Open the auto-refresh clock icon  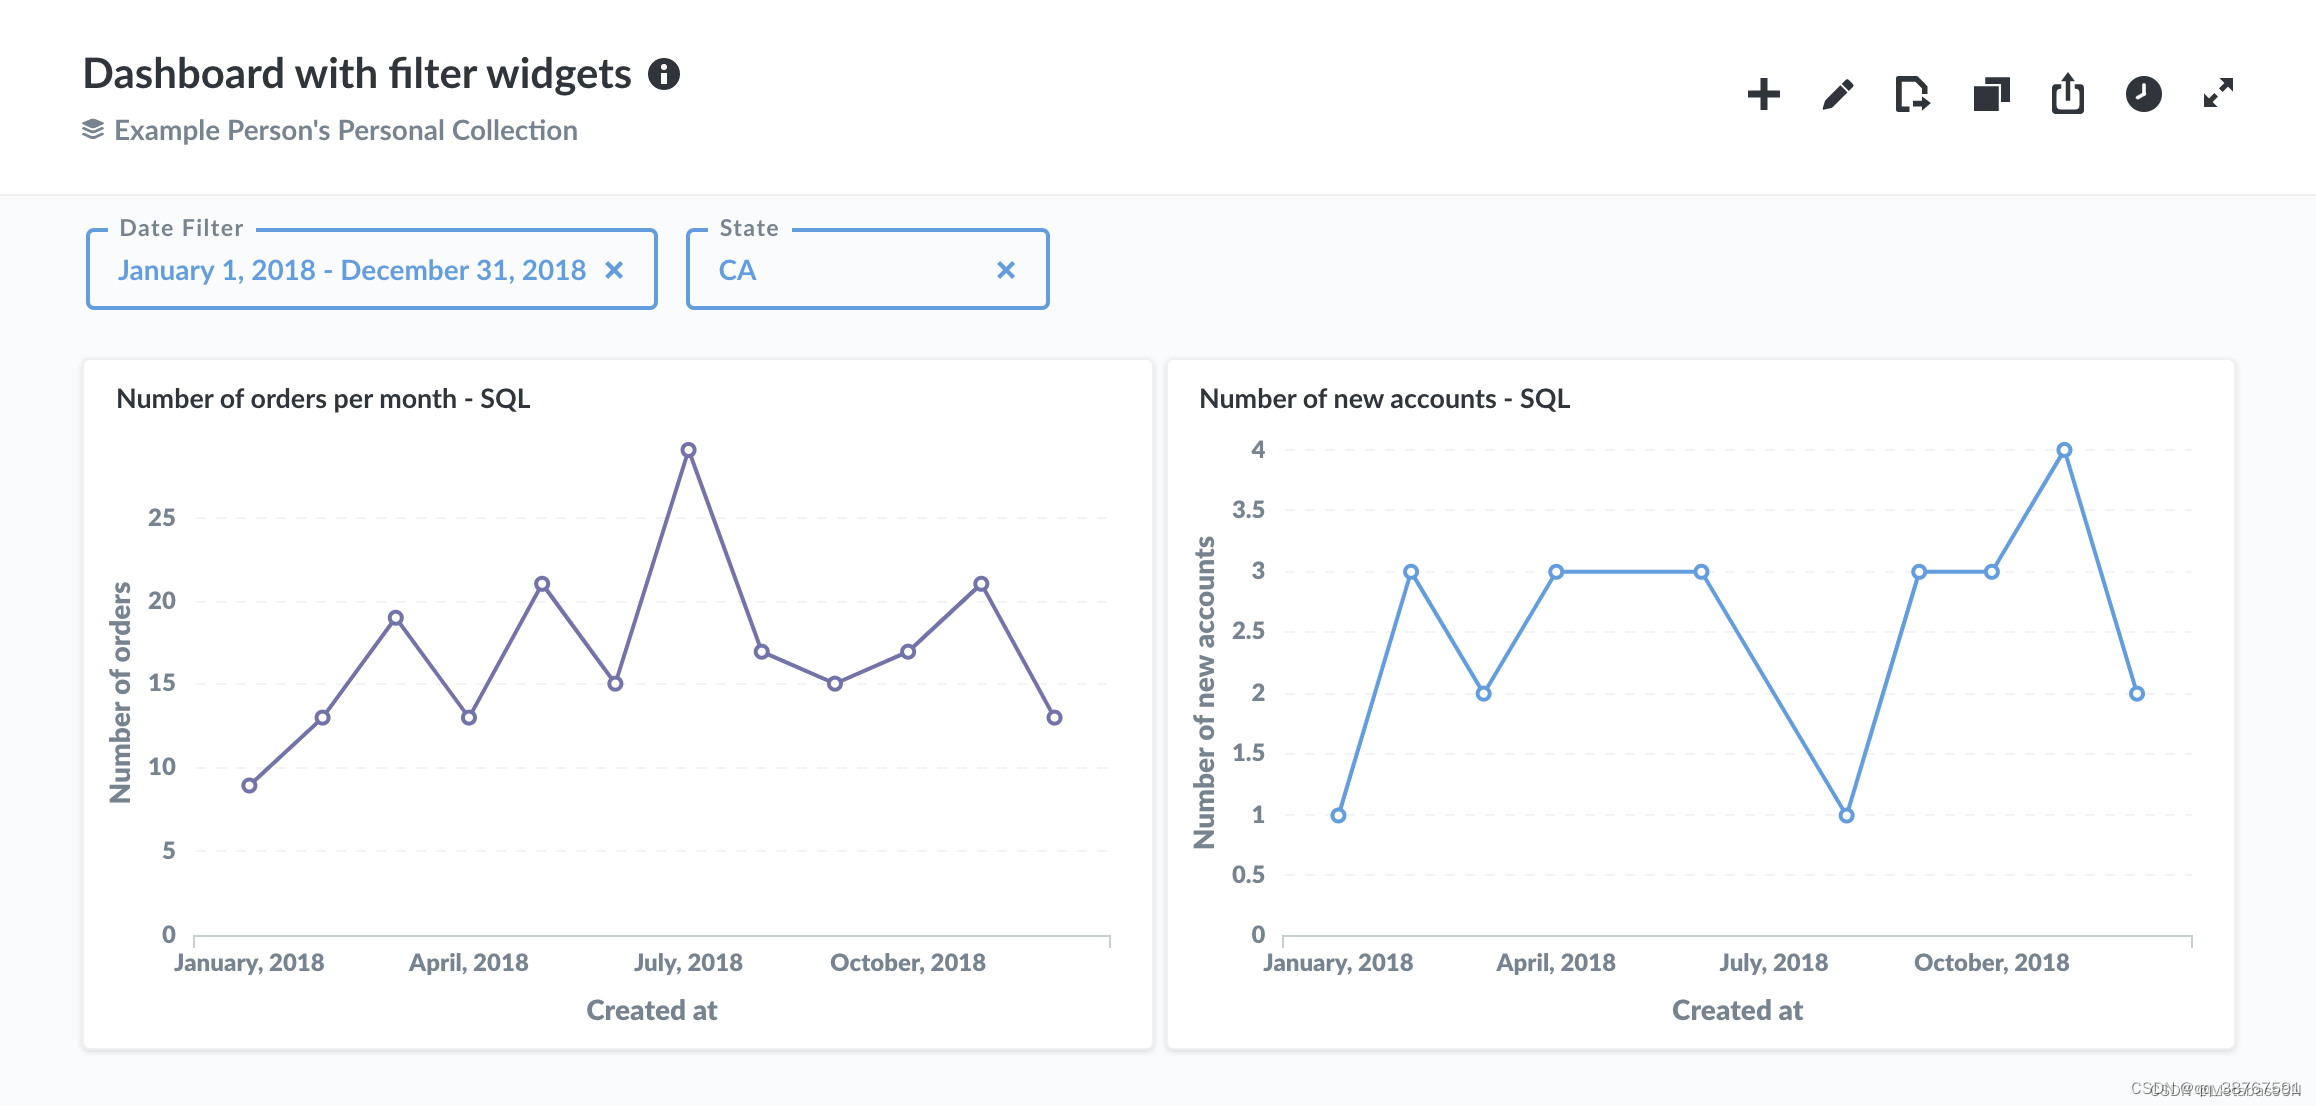(x=2143, y=94)
